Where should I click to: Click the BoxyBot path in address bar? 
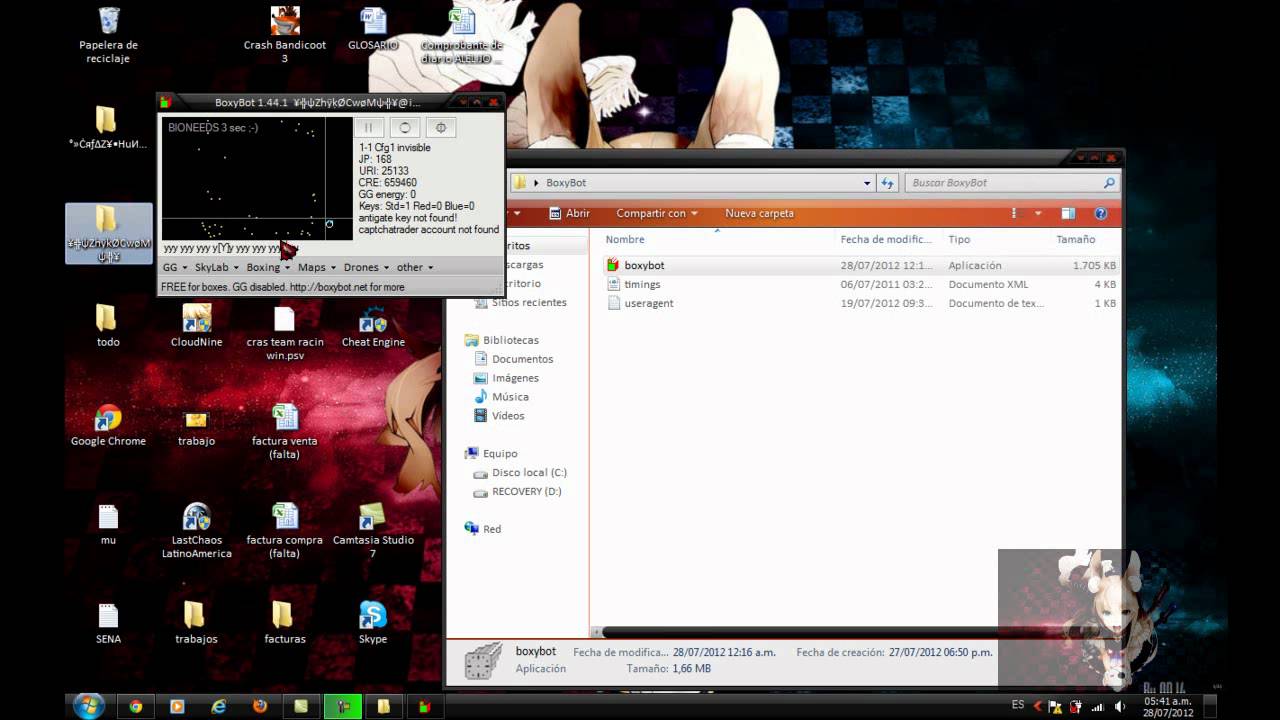pos(566,183)
